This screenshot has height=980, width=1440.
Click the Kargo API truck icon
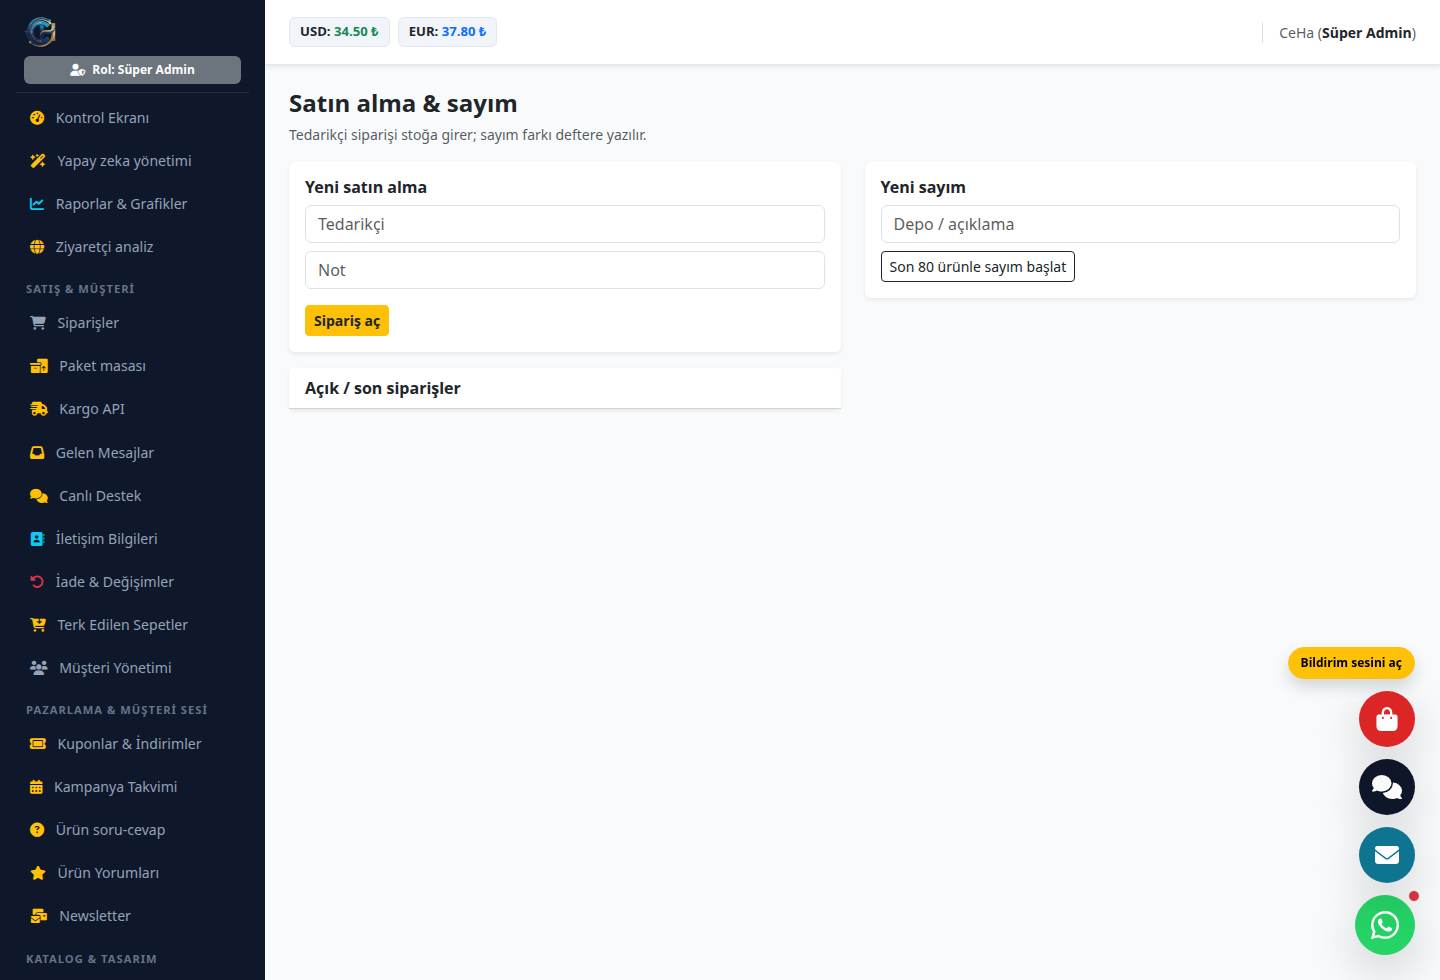tap(39, 409)
